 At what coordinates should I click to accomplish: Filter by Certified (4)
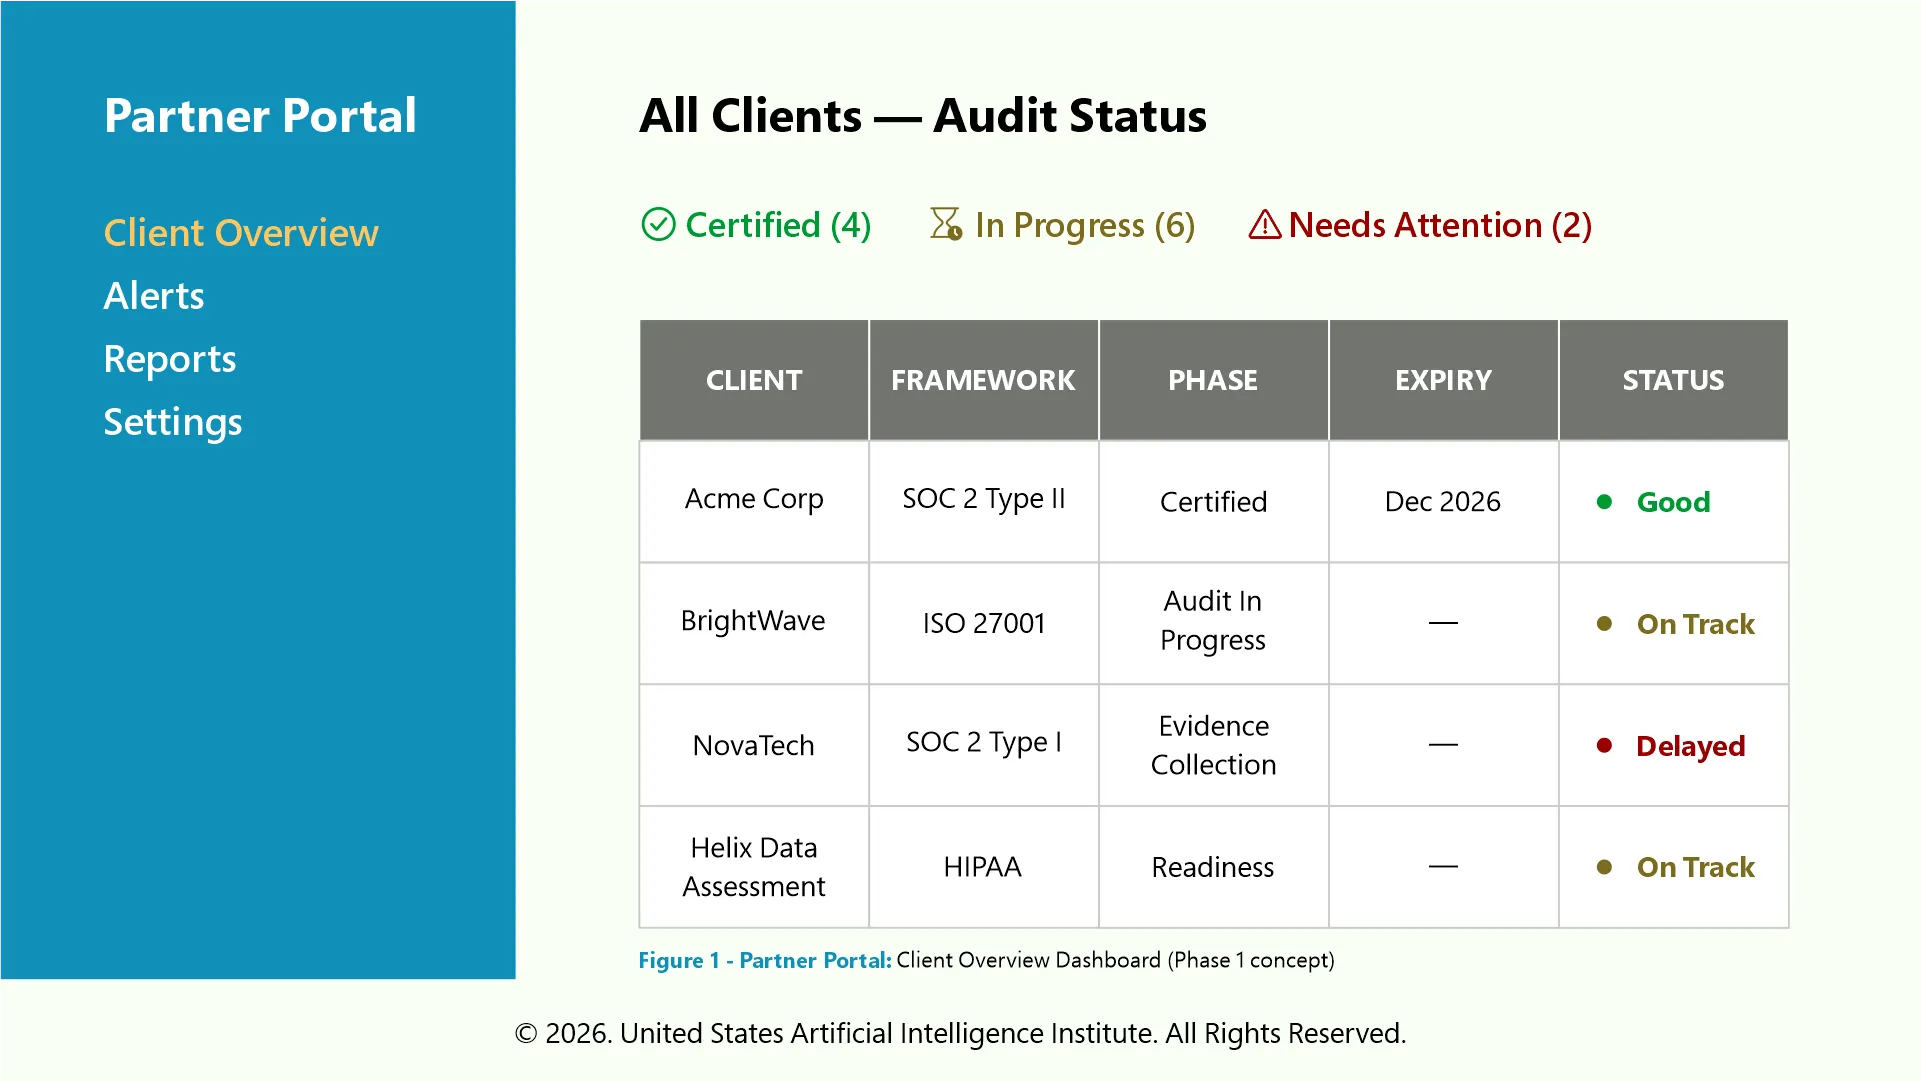click(756, 225)
